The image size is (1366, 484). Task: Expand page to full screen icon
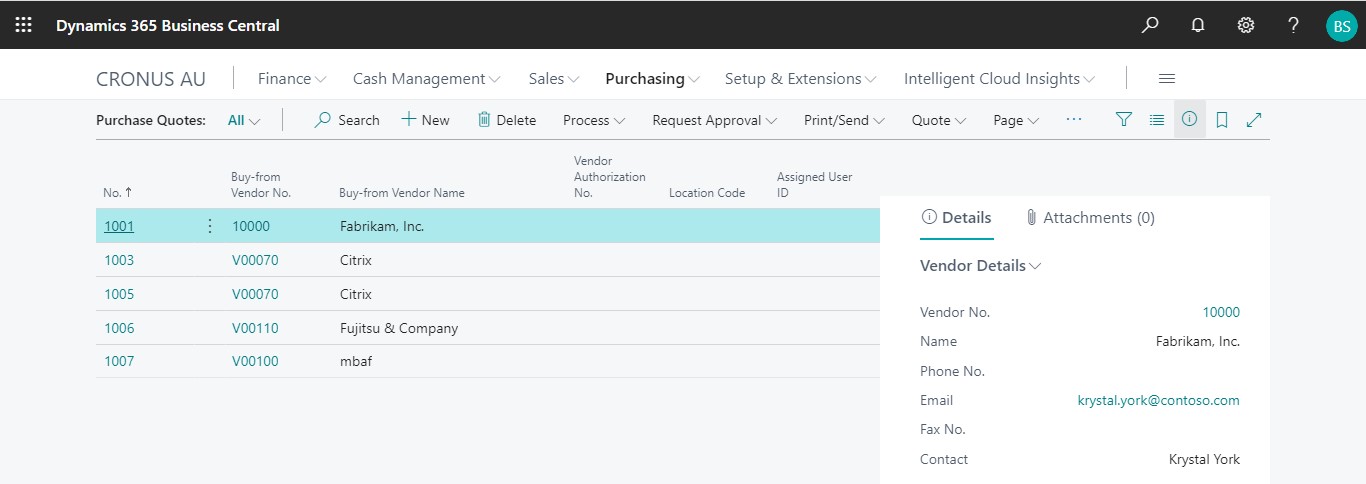pyautogui.click(x=1254, y=120)
